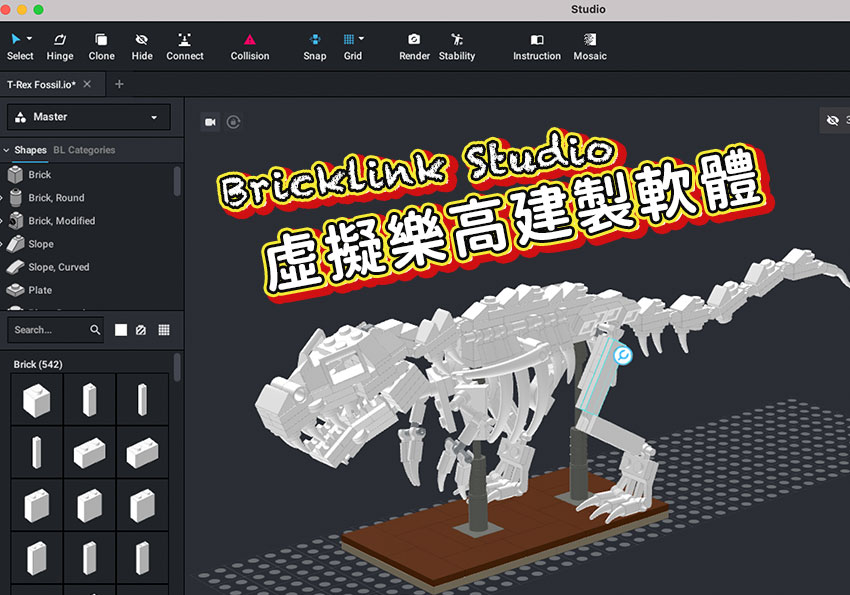Open the white color swatch picker
Viewport: 850px width, 595px height.
click(x=121, y=329)
